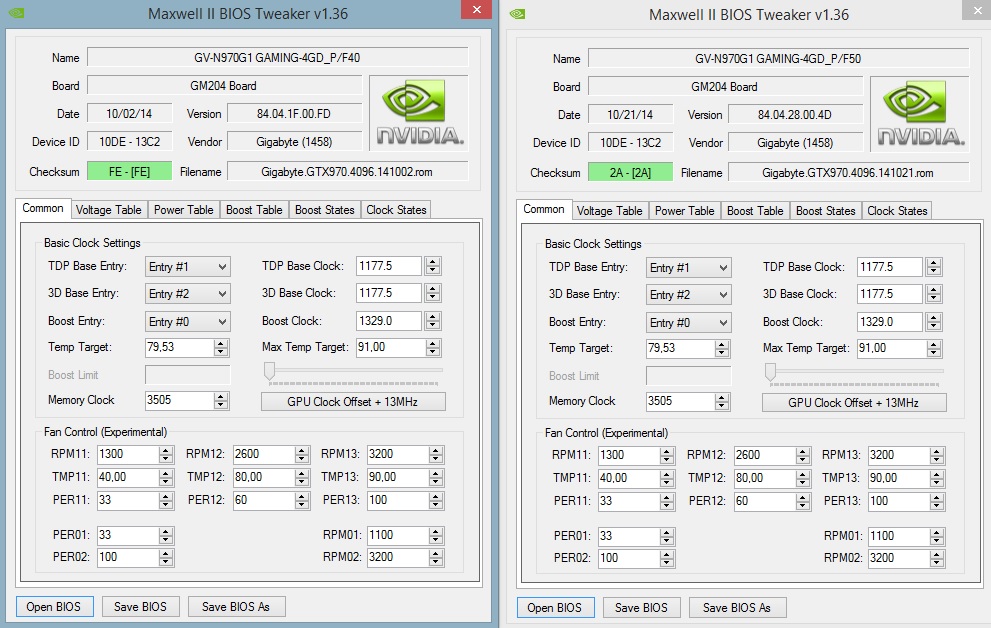Click GPU Clock Offset + 13MHz in left window
This screenshot has width=991, height=628.
tap(353, 402)
